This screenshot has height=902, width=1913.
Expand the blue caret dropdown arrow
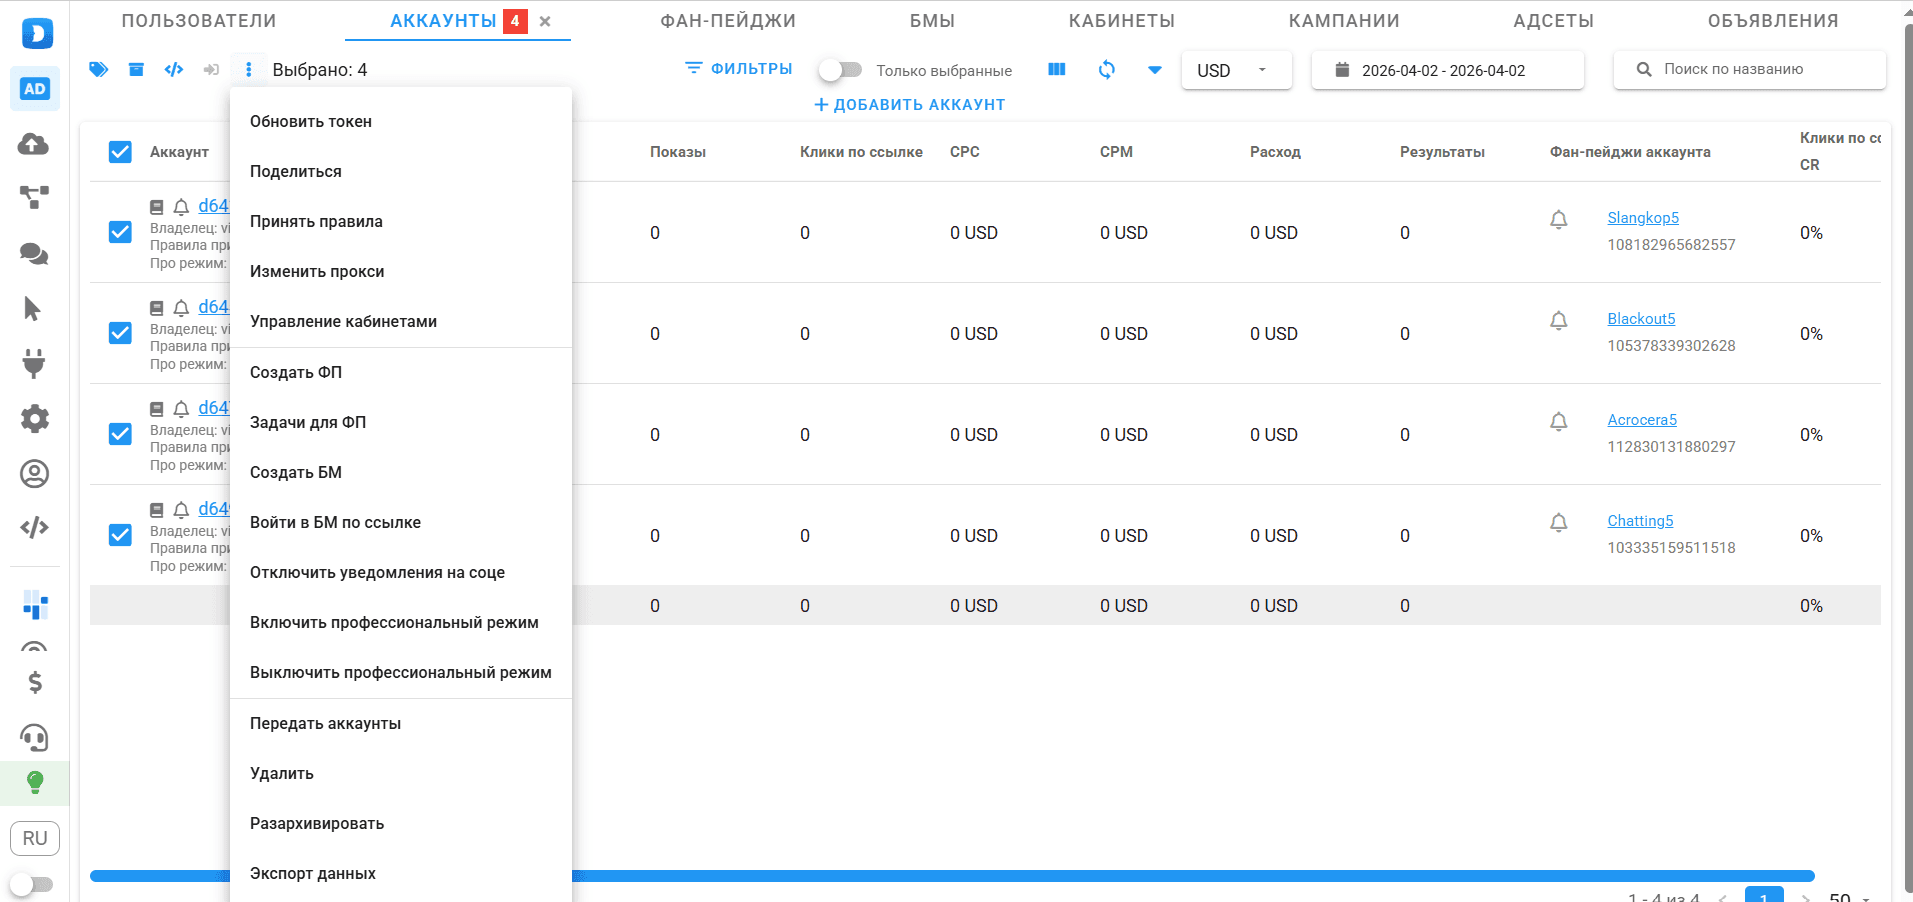[x=1154, y=70]
